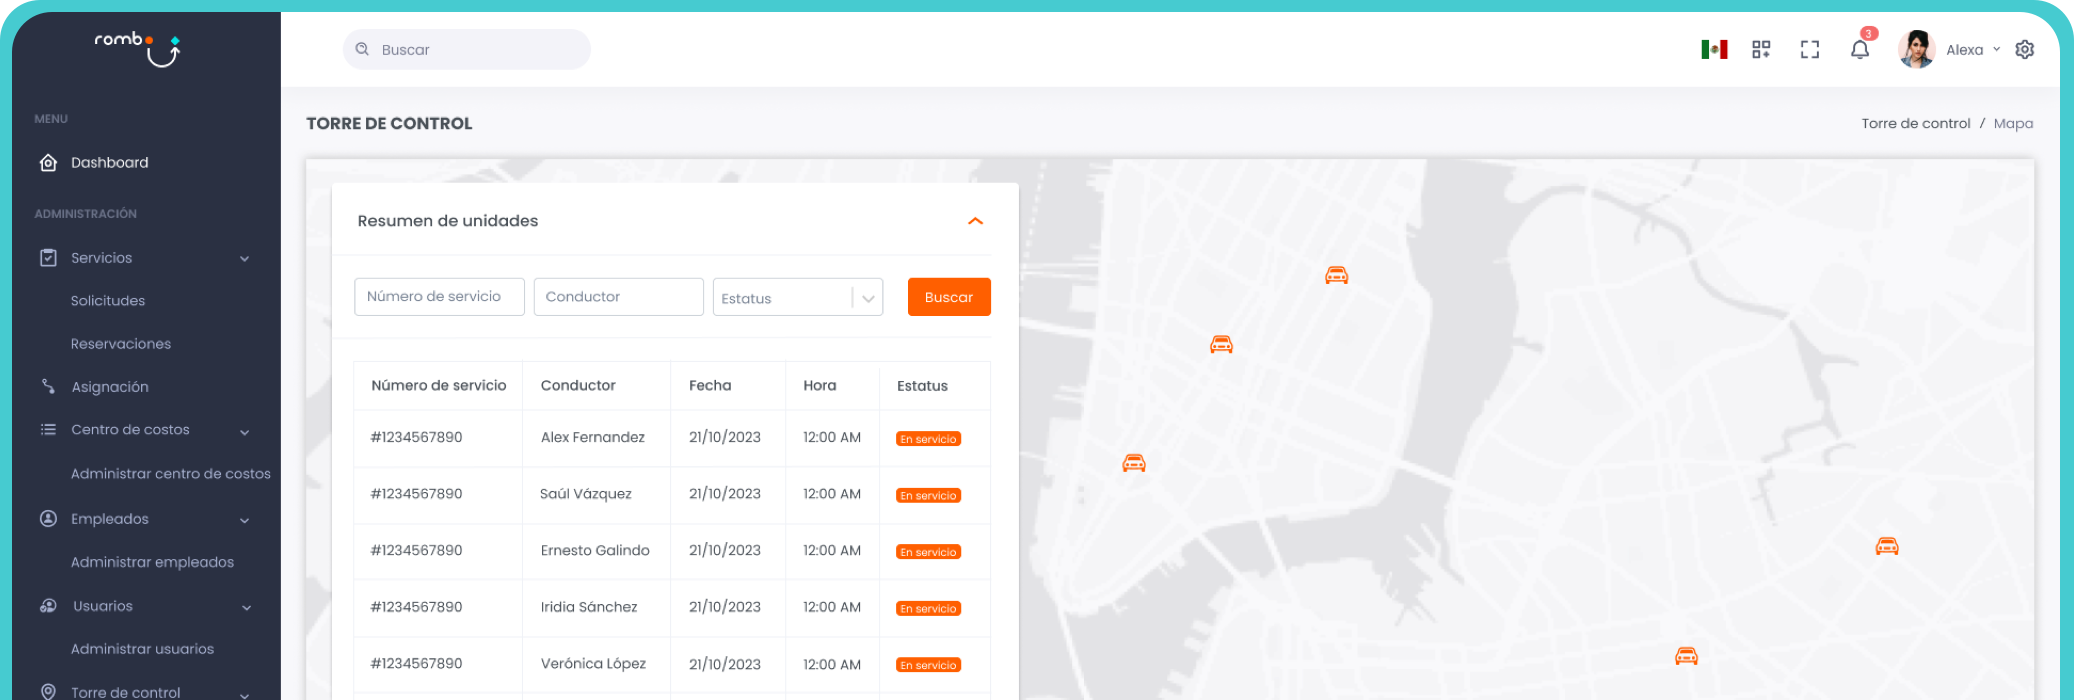Click the Torre de control pin icon

pos(48,691)
